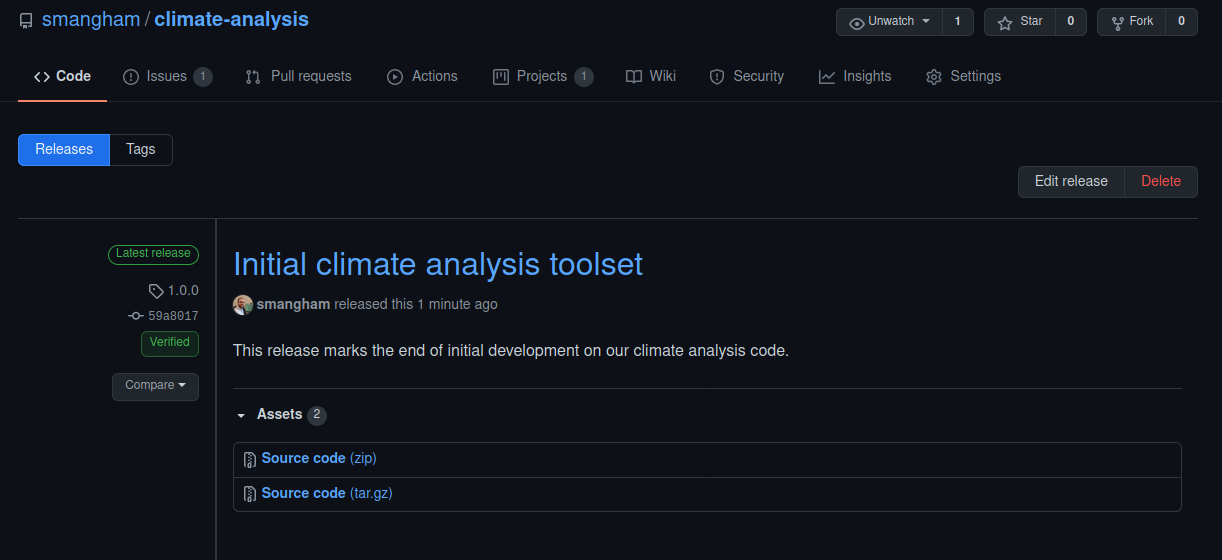Screen dimensions: 1222x560
Task: Click the repository book icon beside smangham
Action: coord(26,21)
